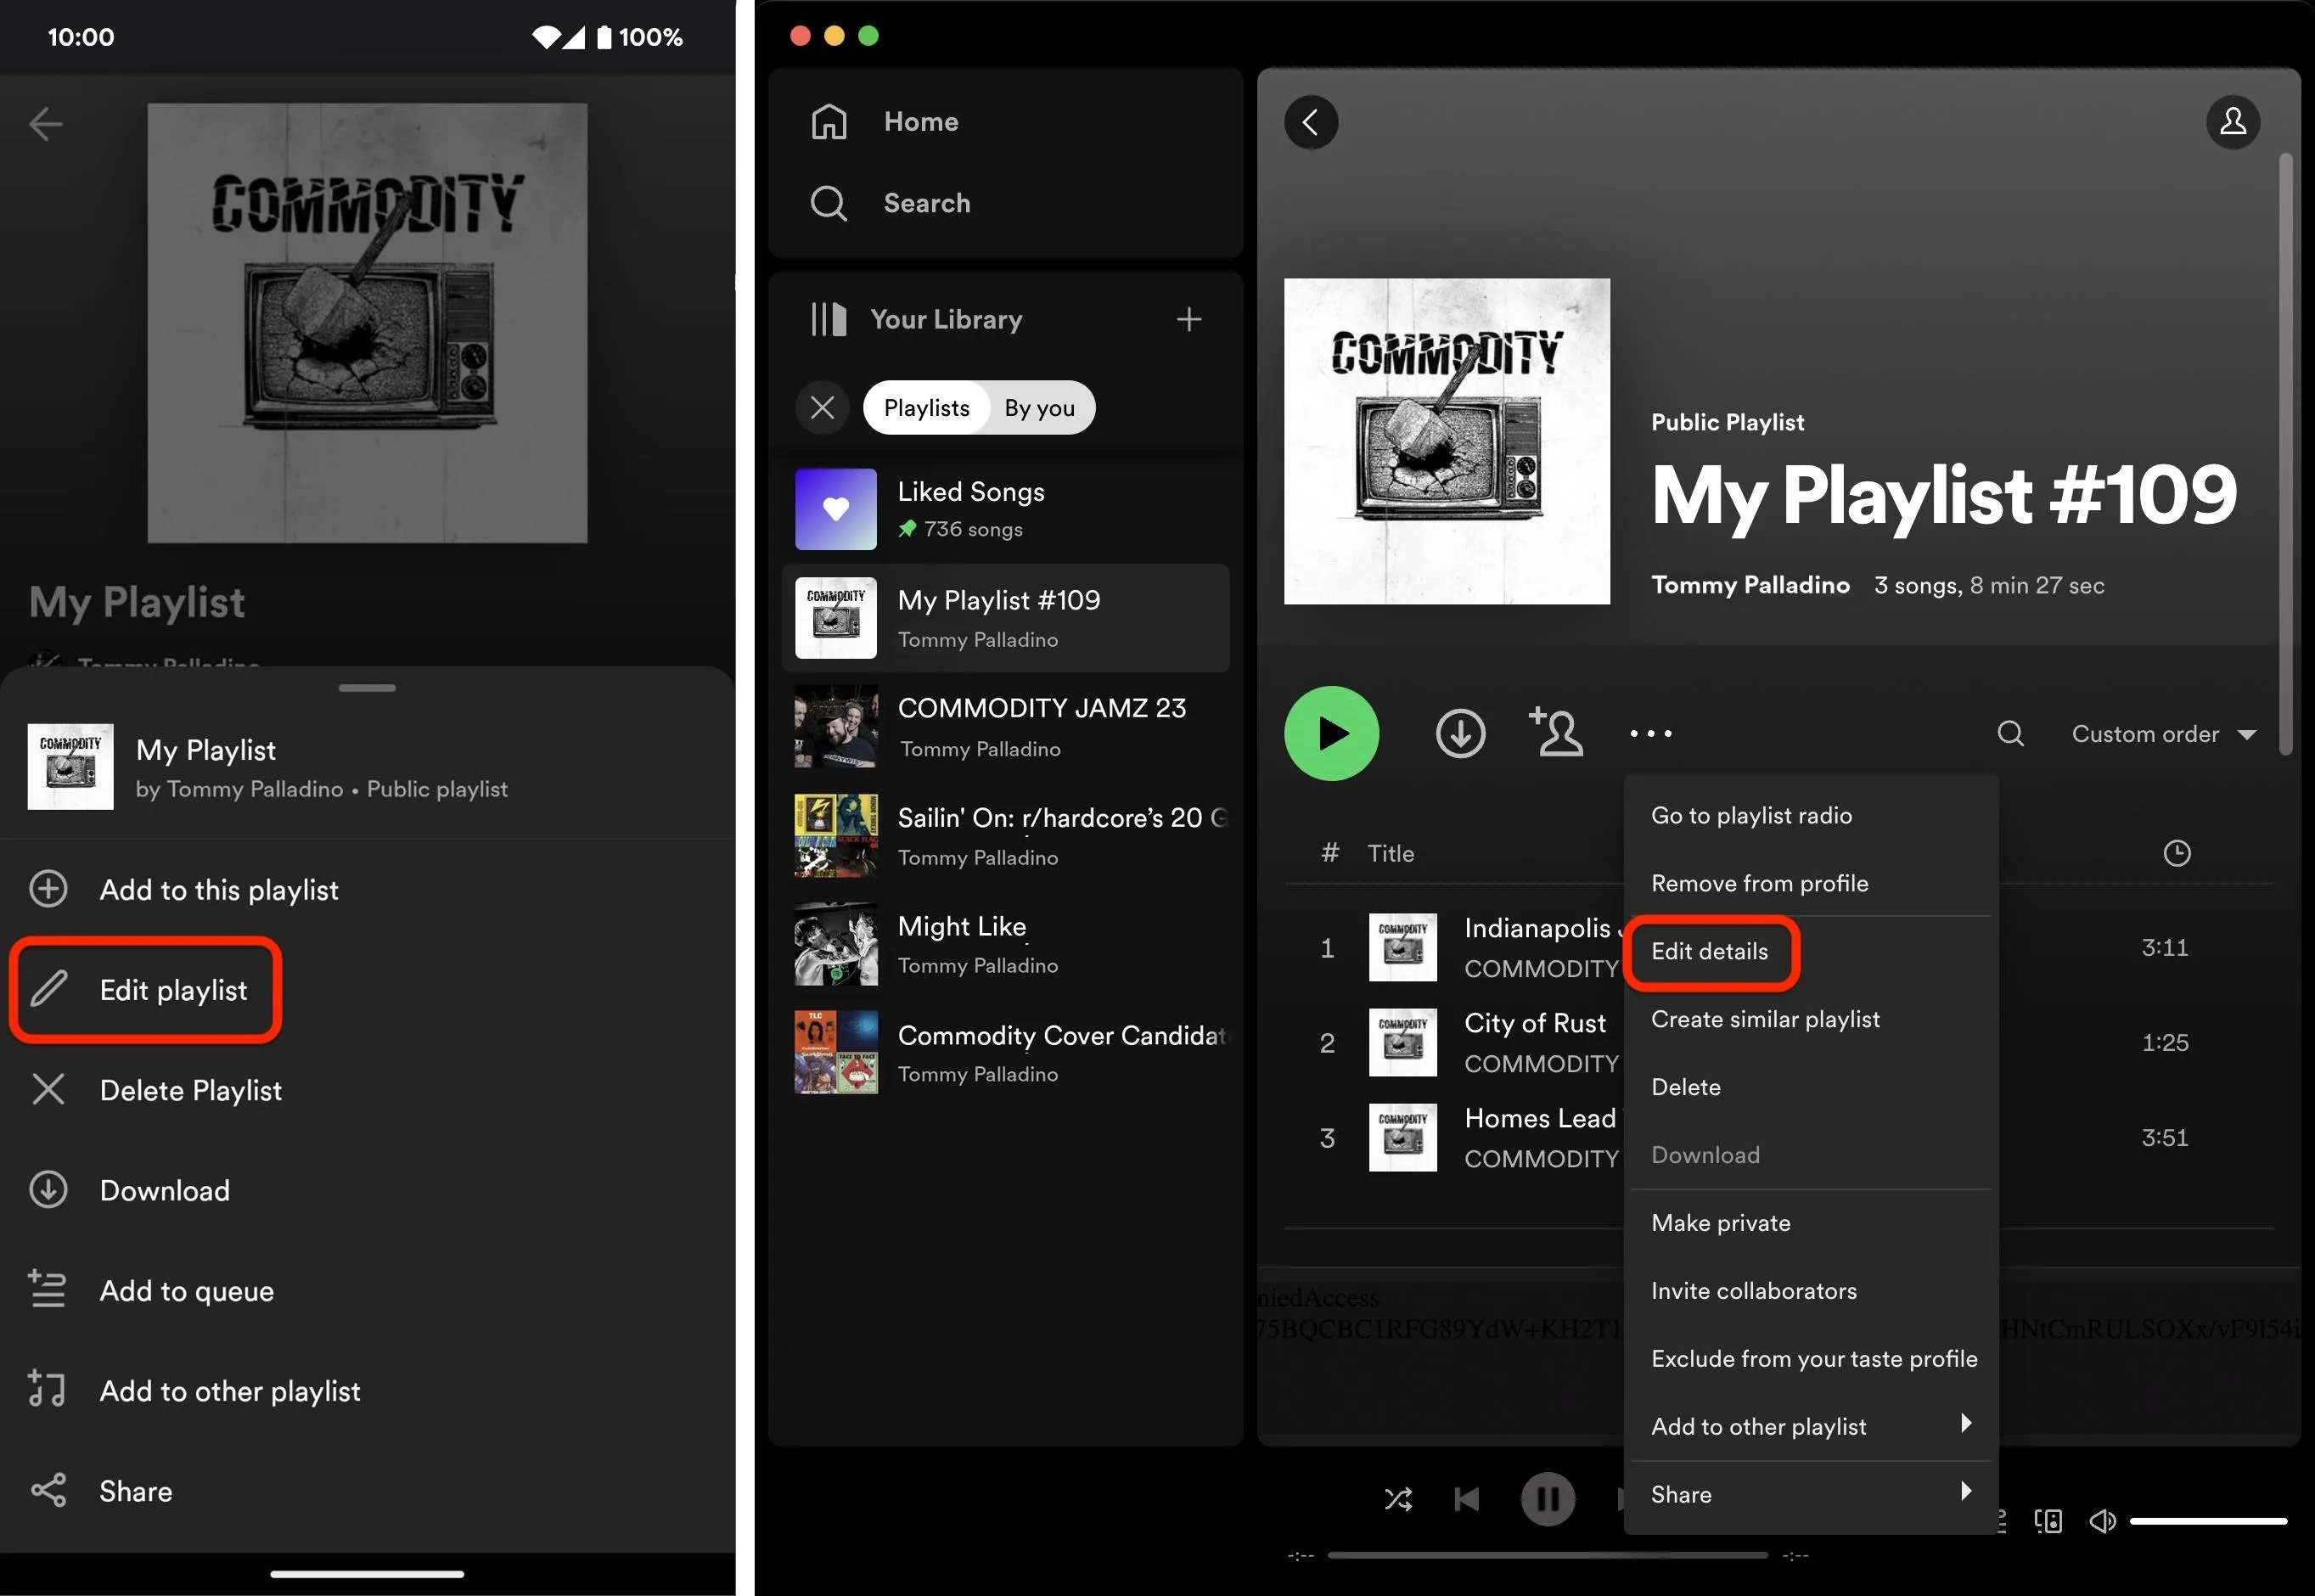Tap Share in mobile bottom sheet
This screenshot has width=2315, height=1596.
101,1490
